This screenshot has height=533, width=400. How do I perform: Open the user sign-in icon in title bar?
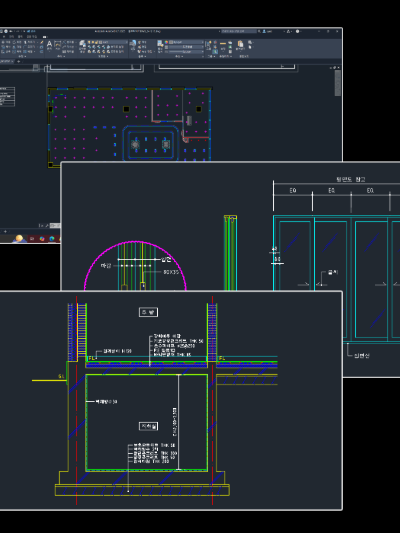click(x=264, y=31)
